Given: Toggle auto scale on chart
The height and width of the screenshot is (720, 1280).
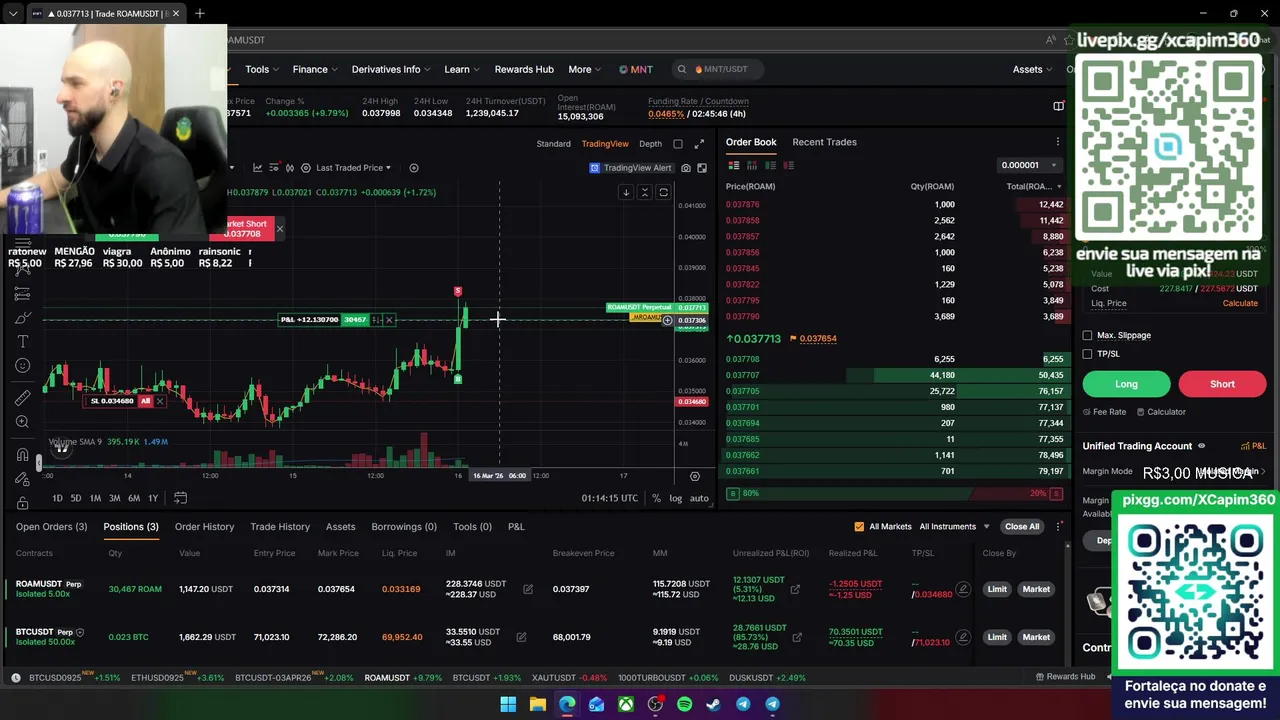Looking at the screenshot, I should 699,498.
